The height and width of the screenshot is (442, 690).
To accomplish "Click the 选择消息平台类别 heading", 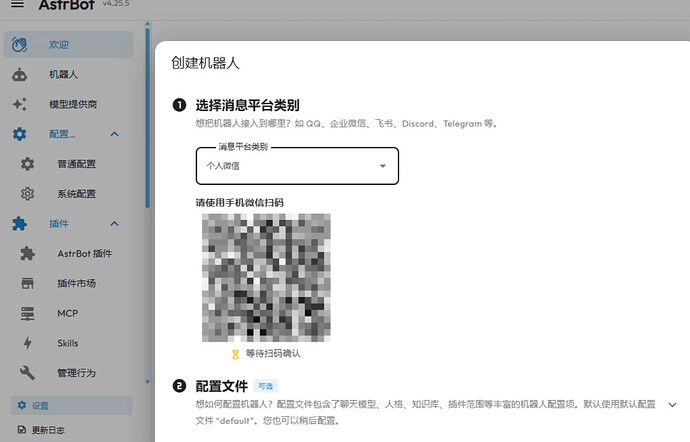I will (247, 105).
